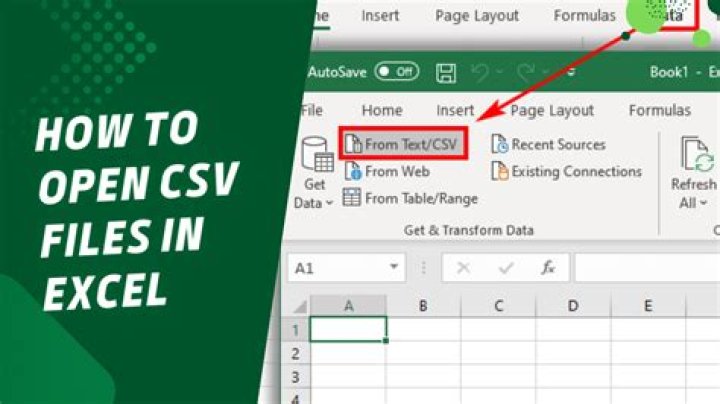Expand the Get Data dropdown arrow
Screen dimensions: 720x404
(329, 203)
